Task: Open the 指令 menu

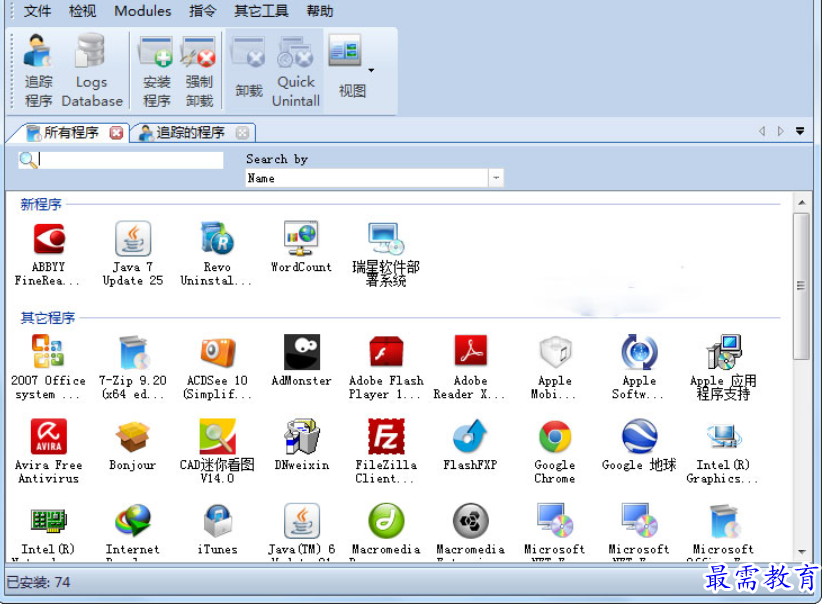Action: [x=203, y=11]
